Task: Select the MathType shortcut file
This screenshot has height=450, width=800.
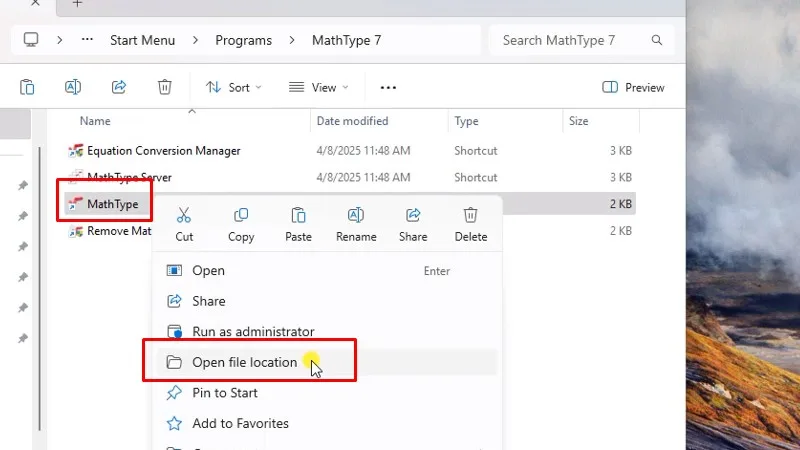Action: click(x=112, y=204)
